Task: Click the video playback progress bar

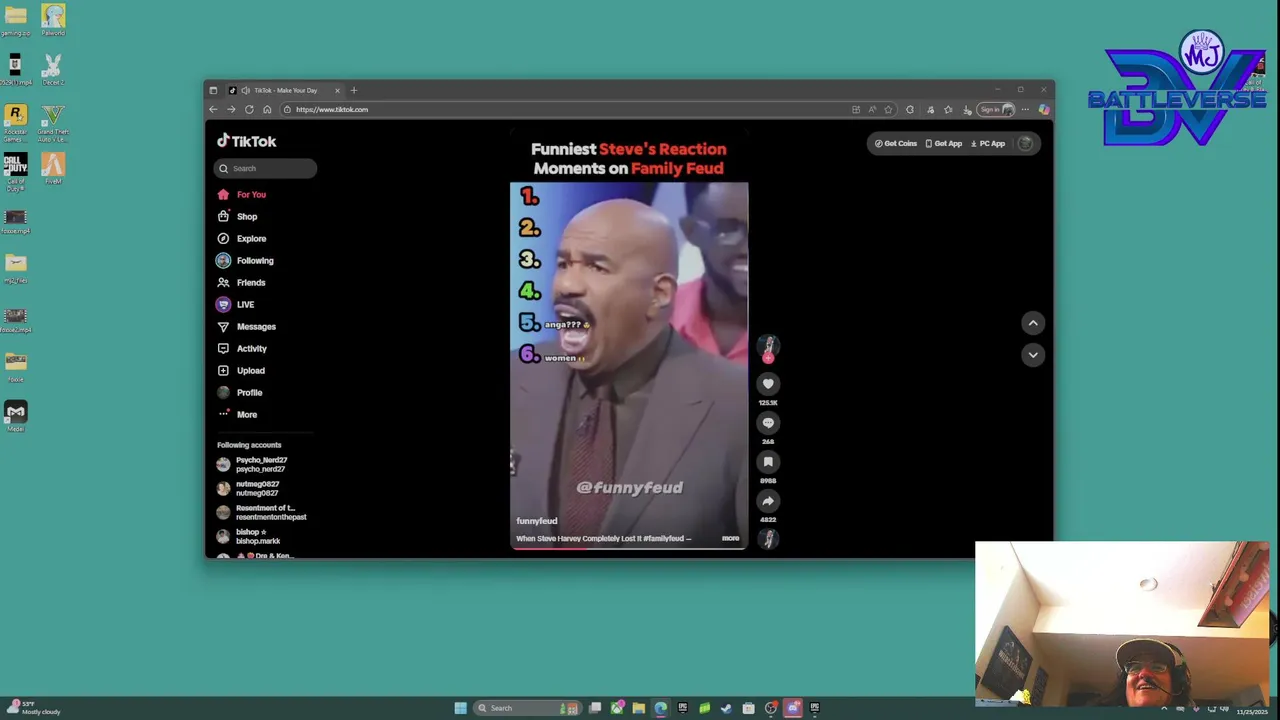Action: 629,548
